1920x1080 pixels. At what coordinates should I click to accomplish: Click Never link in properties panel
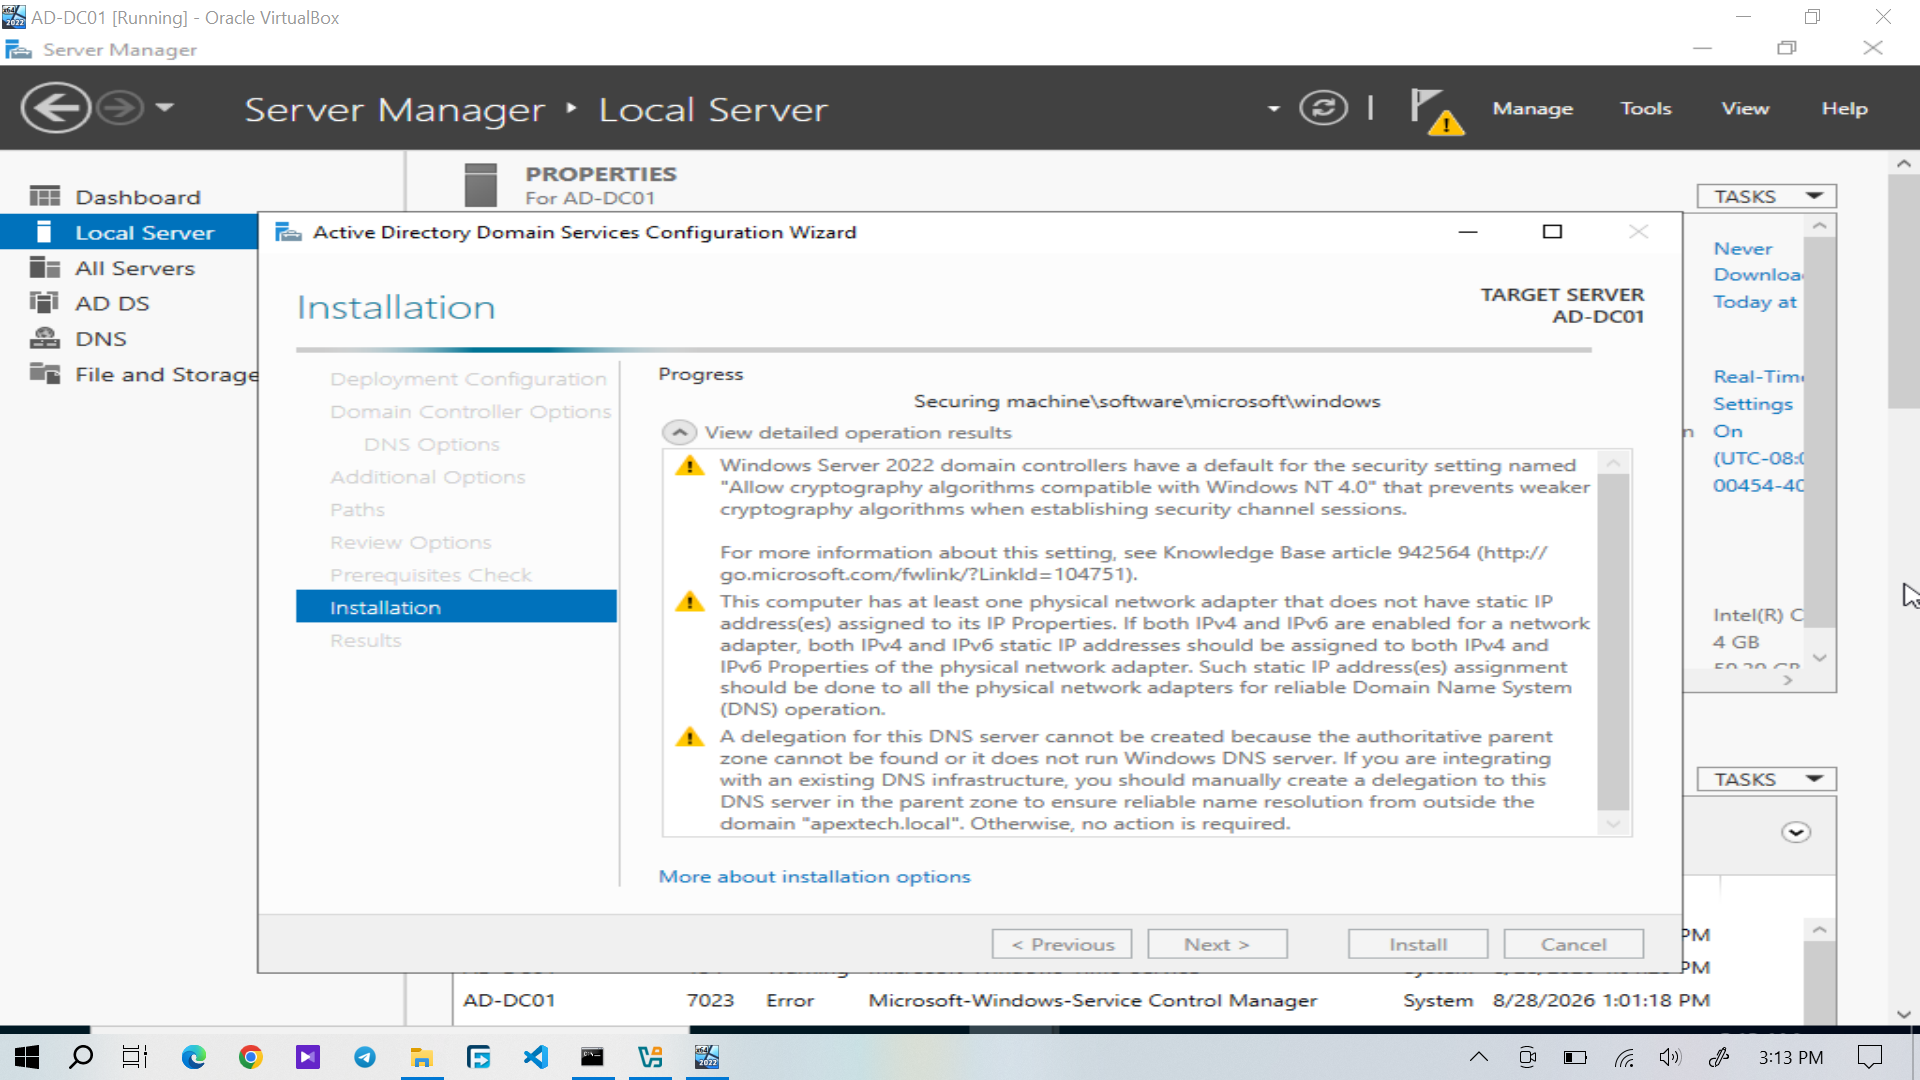[1742, 248]
